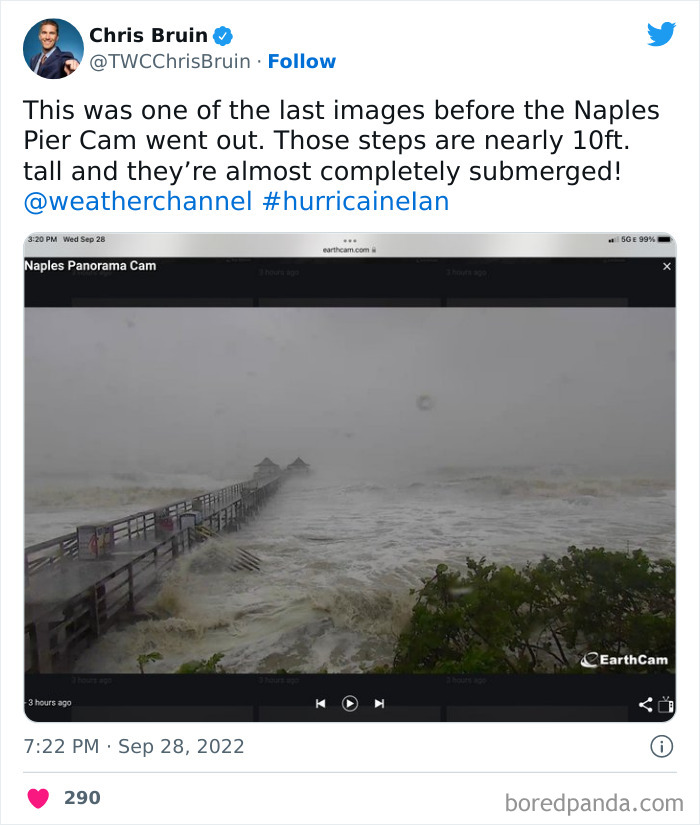Tap the earthcam.com address bar

click(x=350, y=247)
